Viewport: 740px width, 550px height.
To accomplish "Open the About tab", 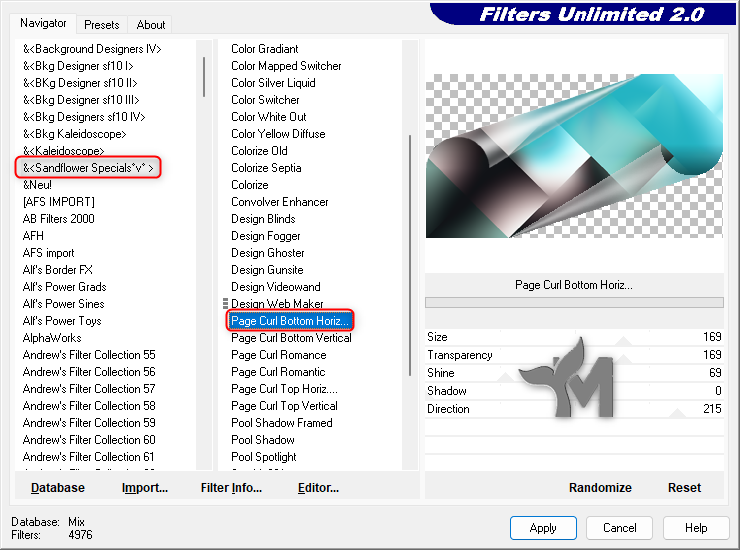I will pos(151,25).
